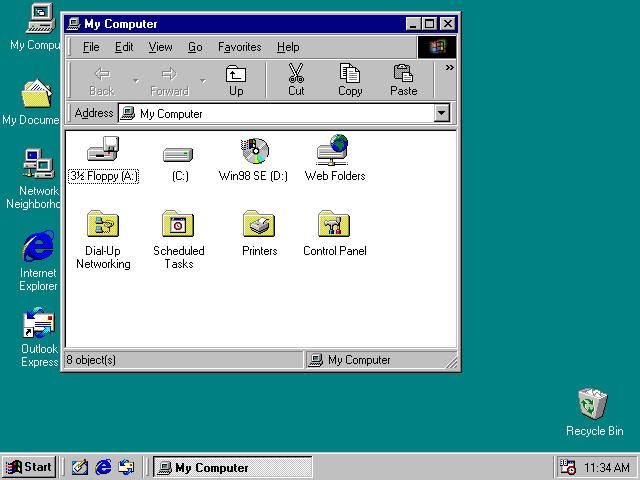This screenshot has height=480, width=640.
Task: Click the 11:34 AM taskbar clock
Action: [607, 467]
